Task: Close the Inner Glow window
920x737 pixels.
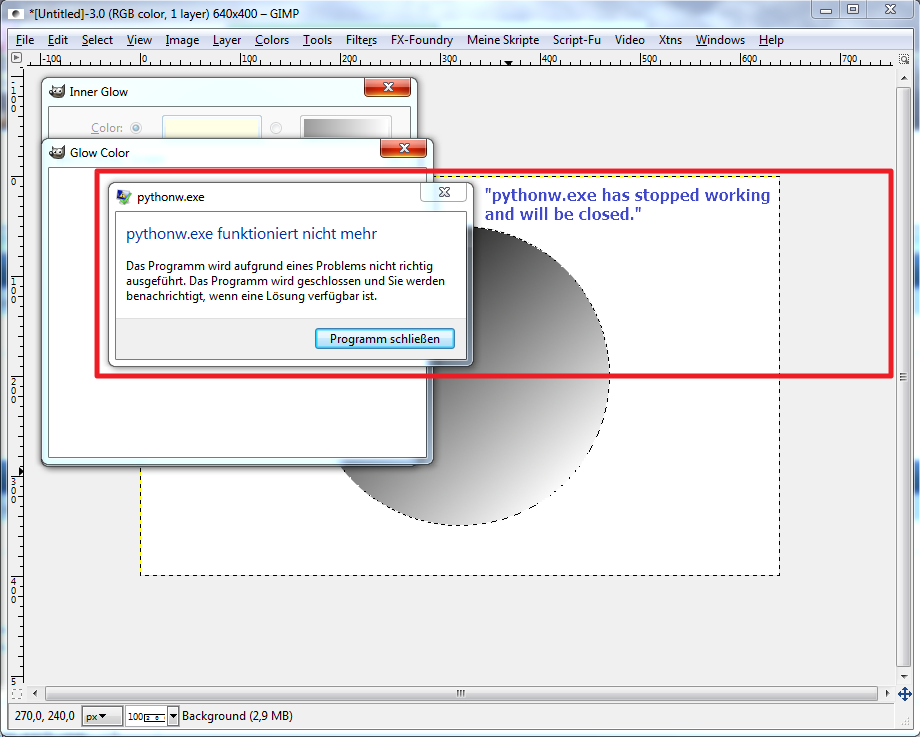Action: click(x=388, y=87)
